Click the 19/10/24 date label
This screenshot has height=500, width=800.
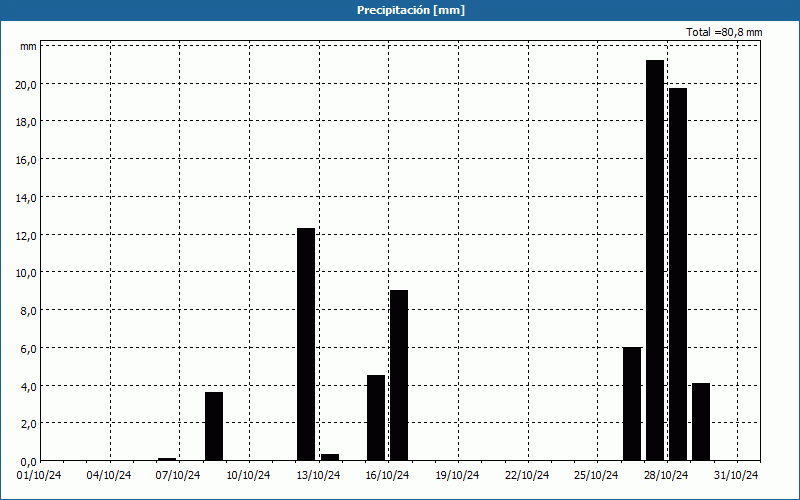(x=457, y=475)
